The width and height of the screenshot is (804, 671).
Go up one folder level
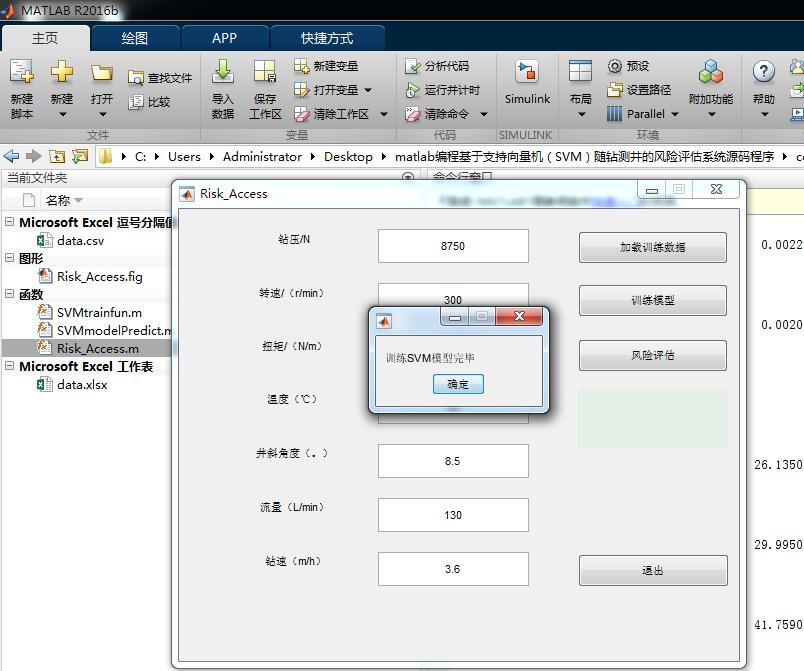pyautogui.click(x=56, y=156)
